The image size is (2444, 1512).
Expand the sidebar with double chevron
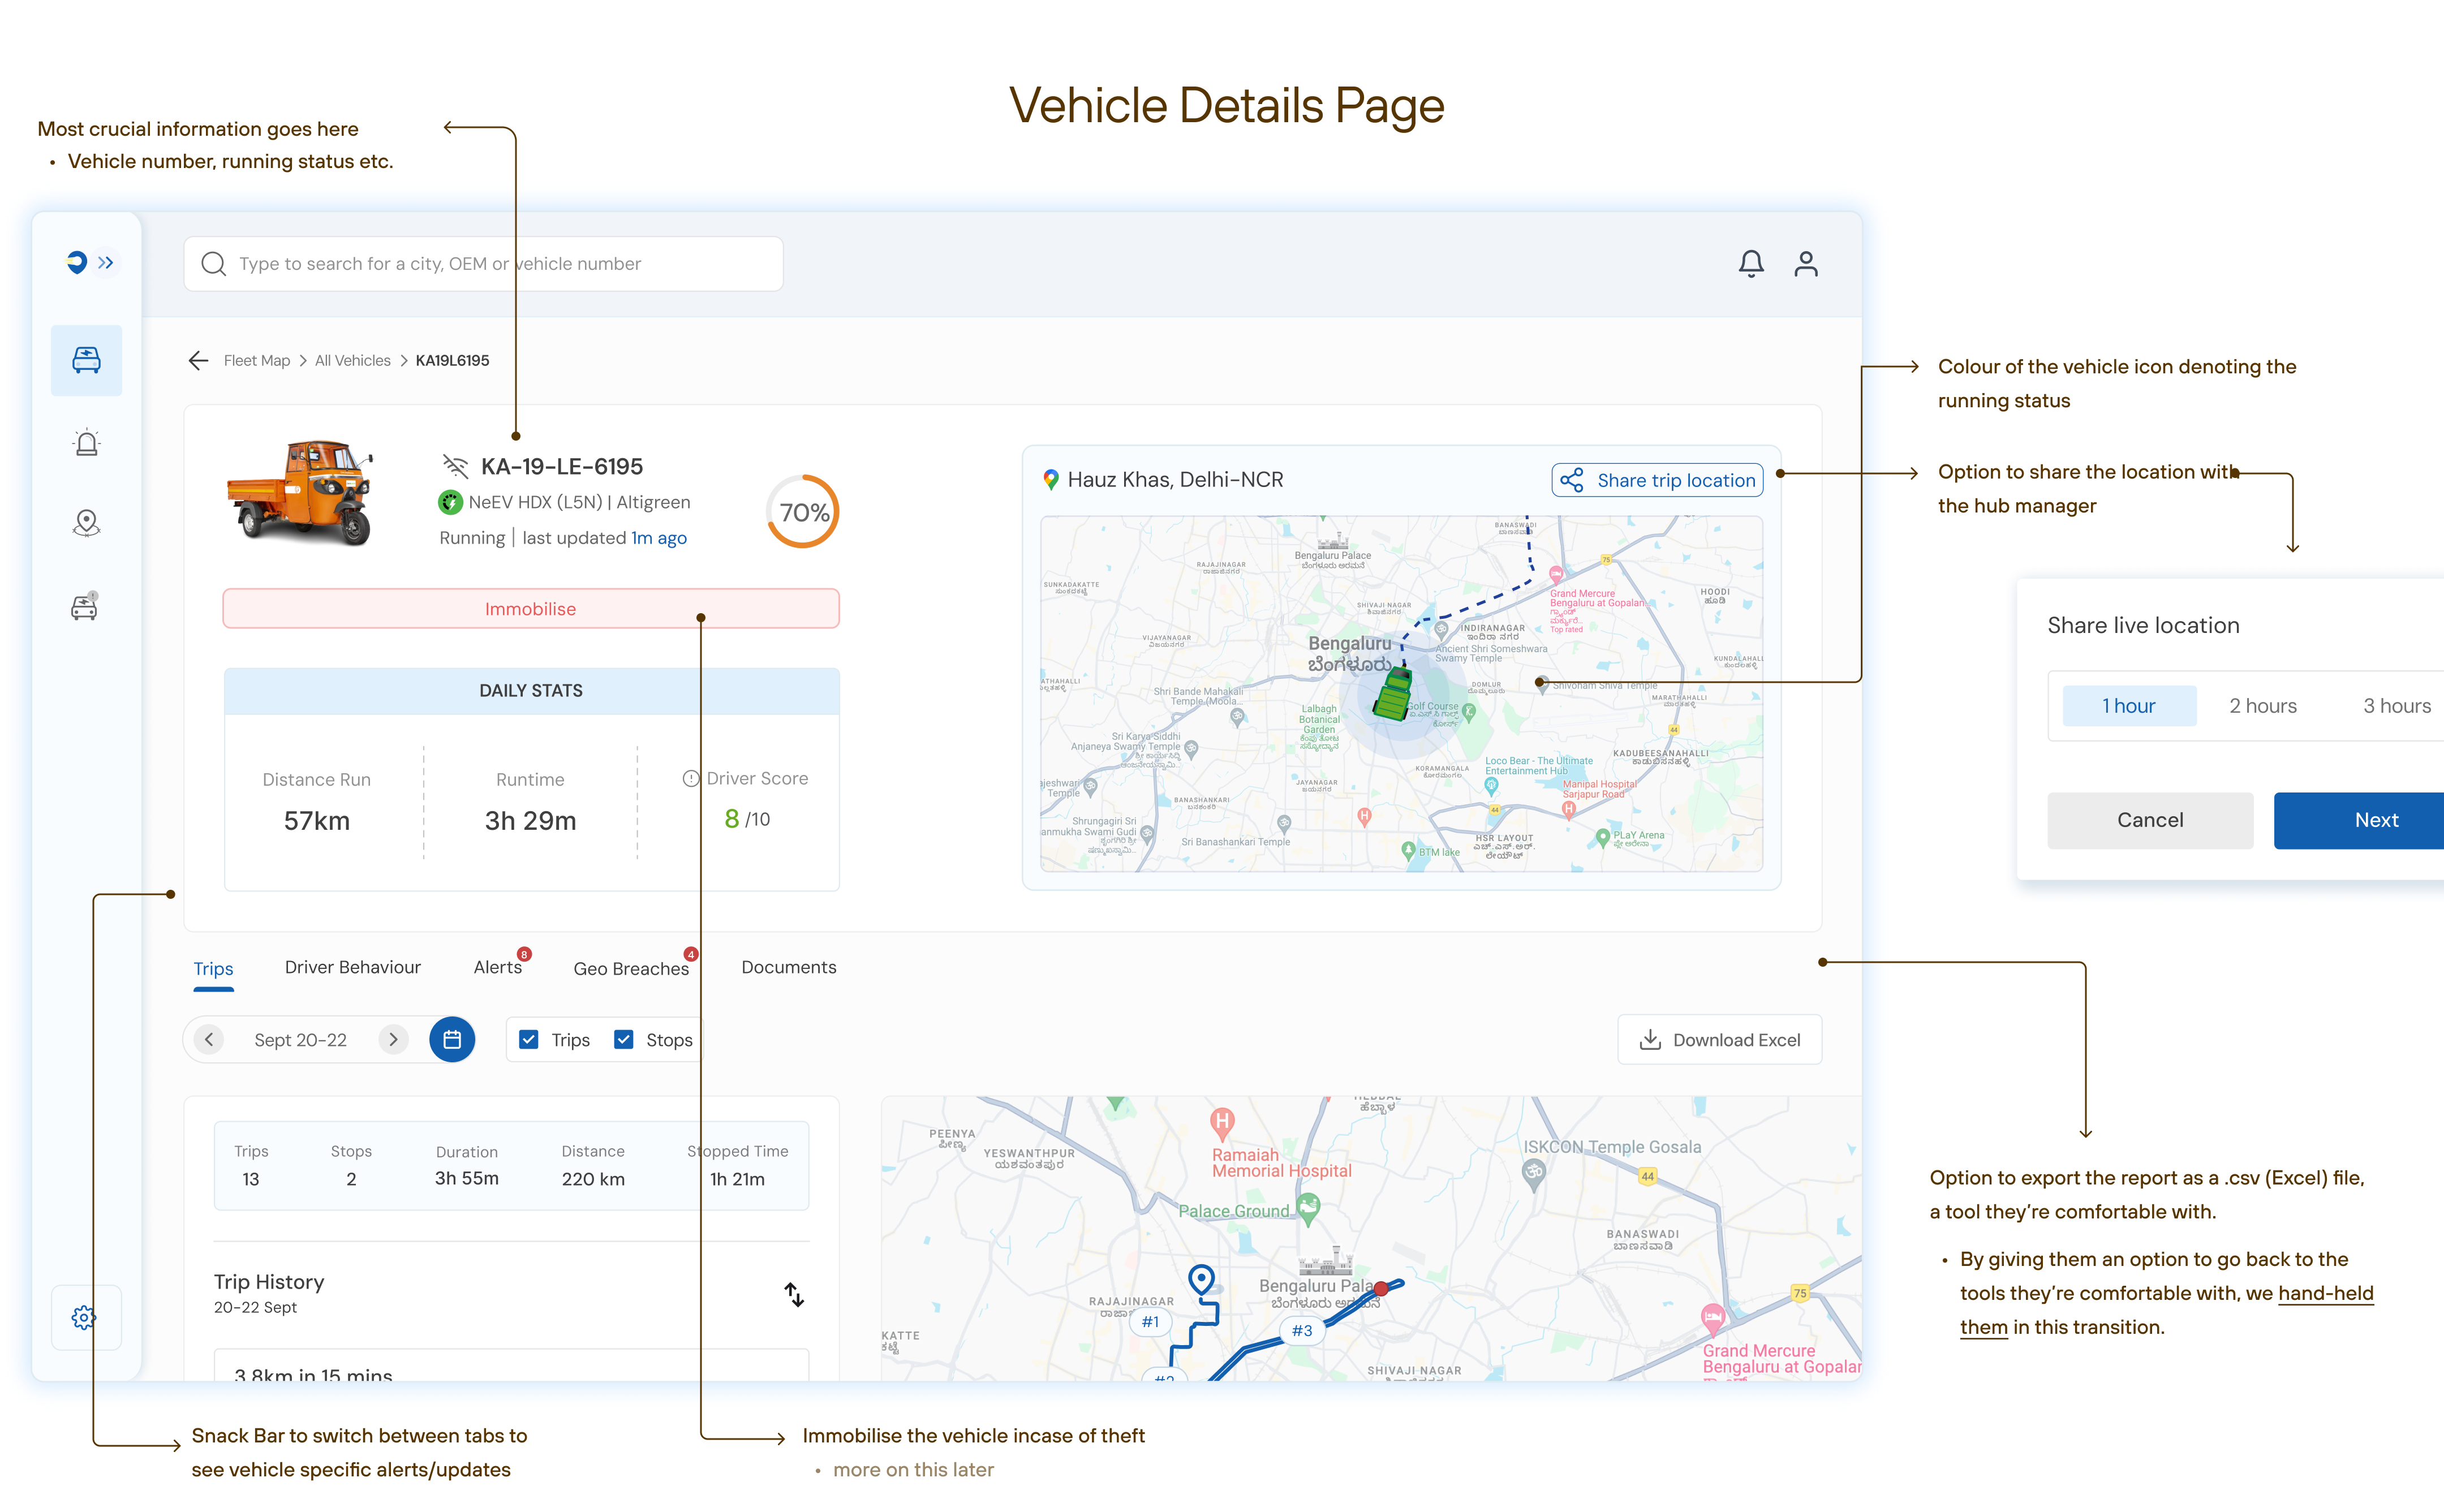(x=106, y=263)
